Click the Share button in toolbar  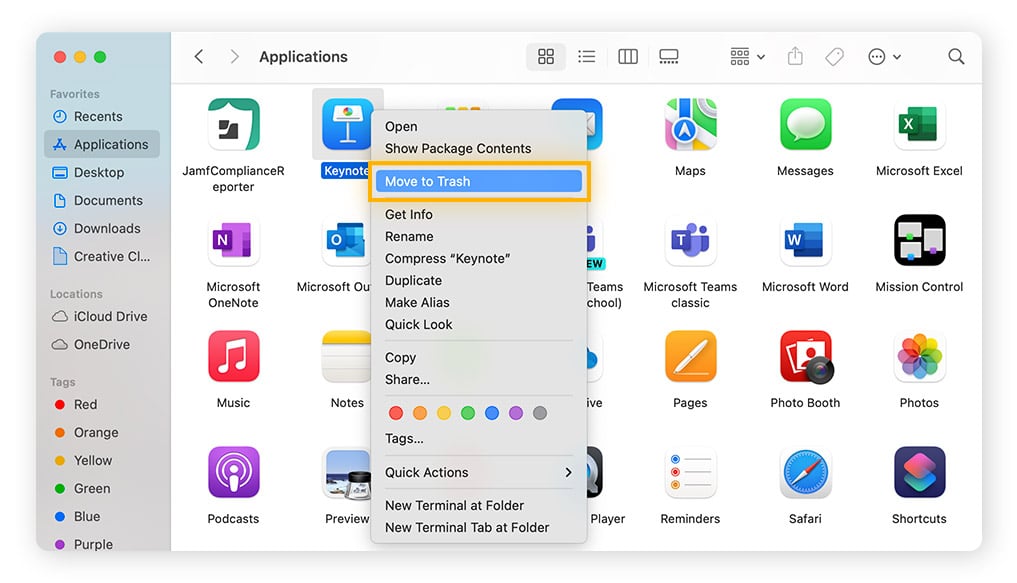[x=795, y=57]
